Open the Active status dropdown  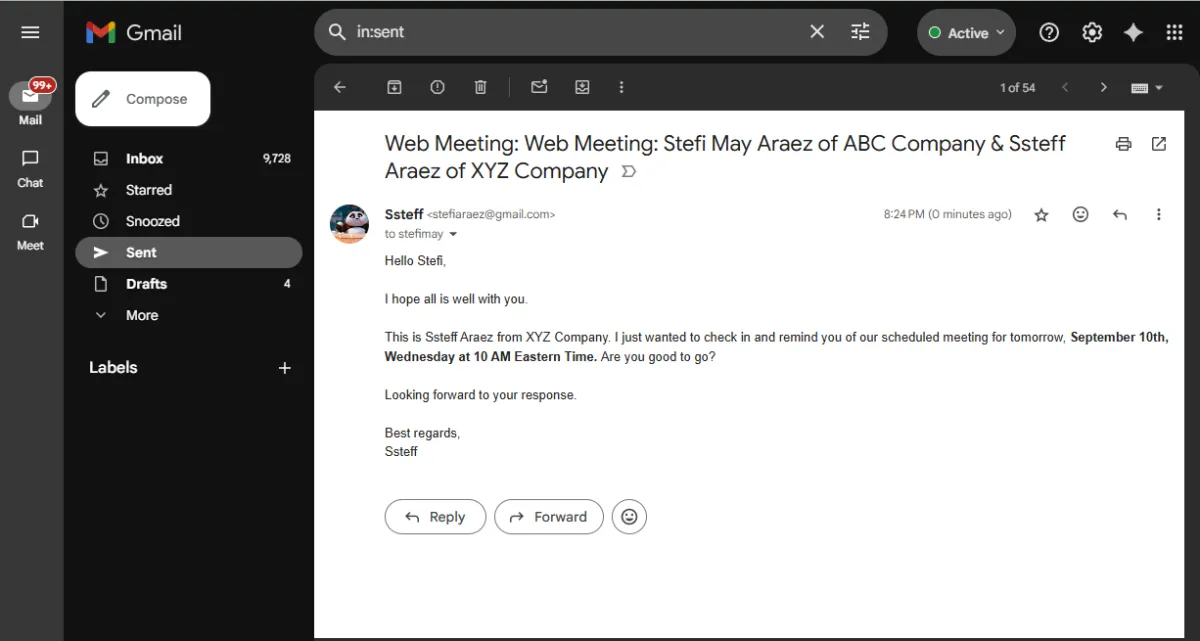pos(966,33)
